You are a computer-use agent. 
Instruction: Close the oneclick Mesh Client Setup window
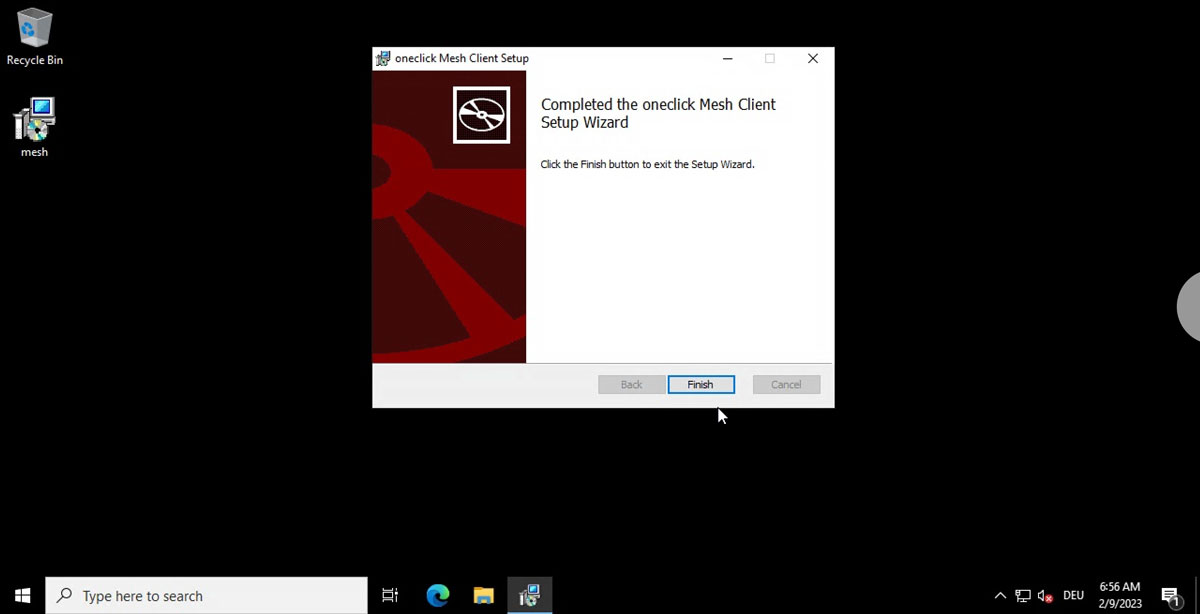pyautogui.click(x=813, y=59)
